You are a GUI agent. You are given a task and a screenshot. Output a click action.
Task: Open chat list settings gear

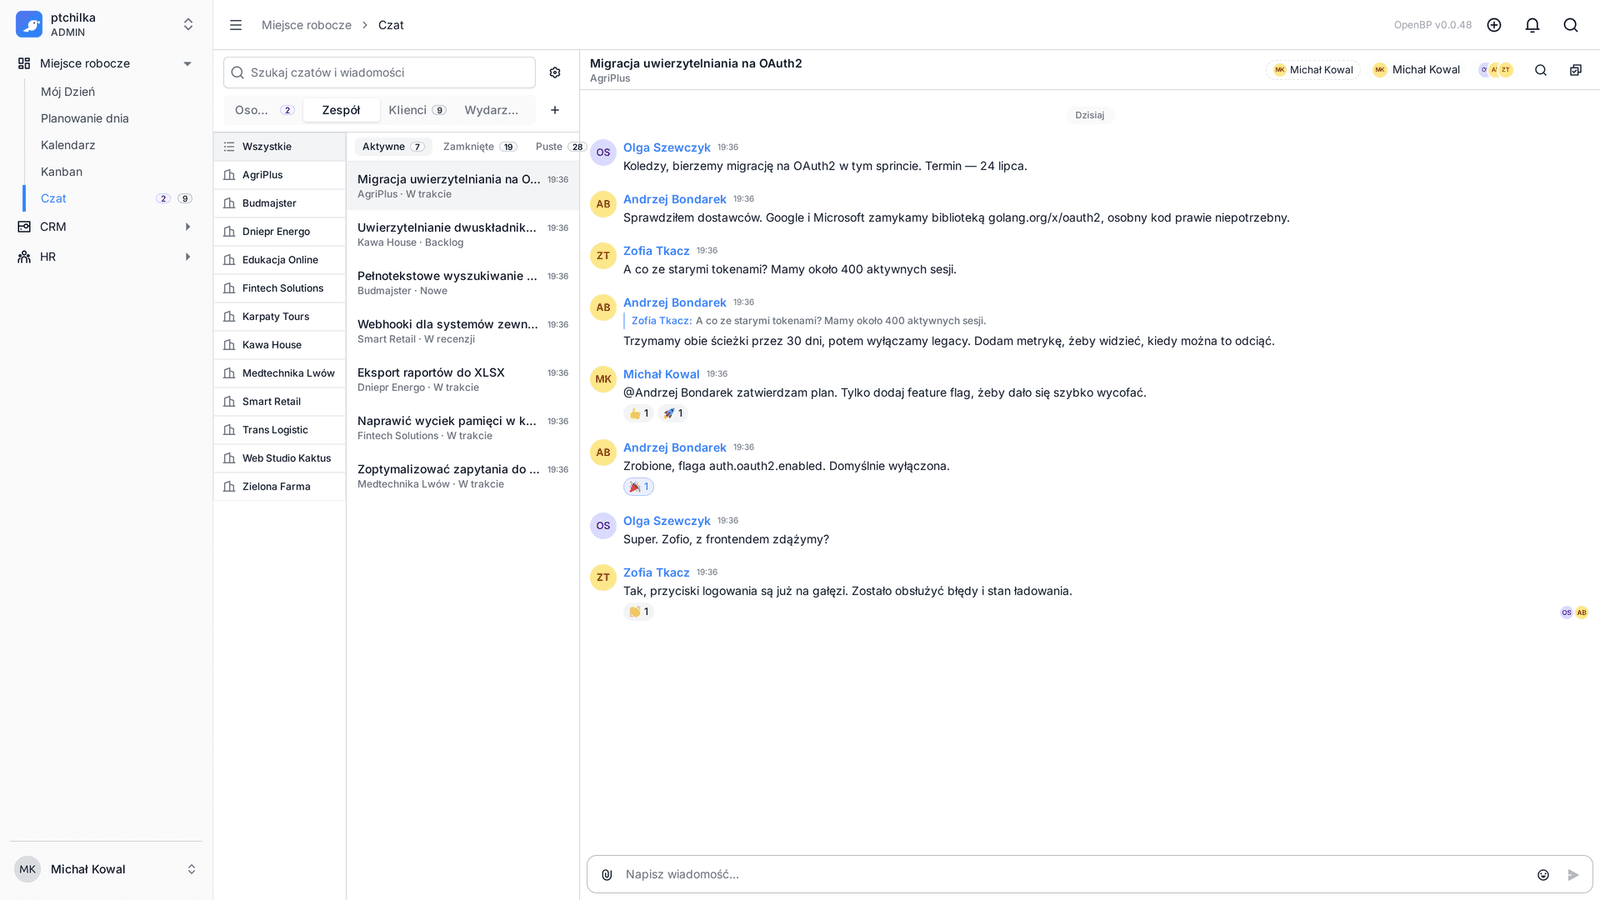pos(555,73)
